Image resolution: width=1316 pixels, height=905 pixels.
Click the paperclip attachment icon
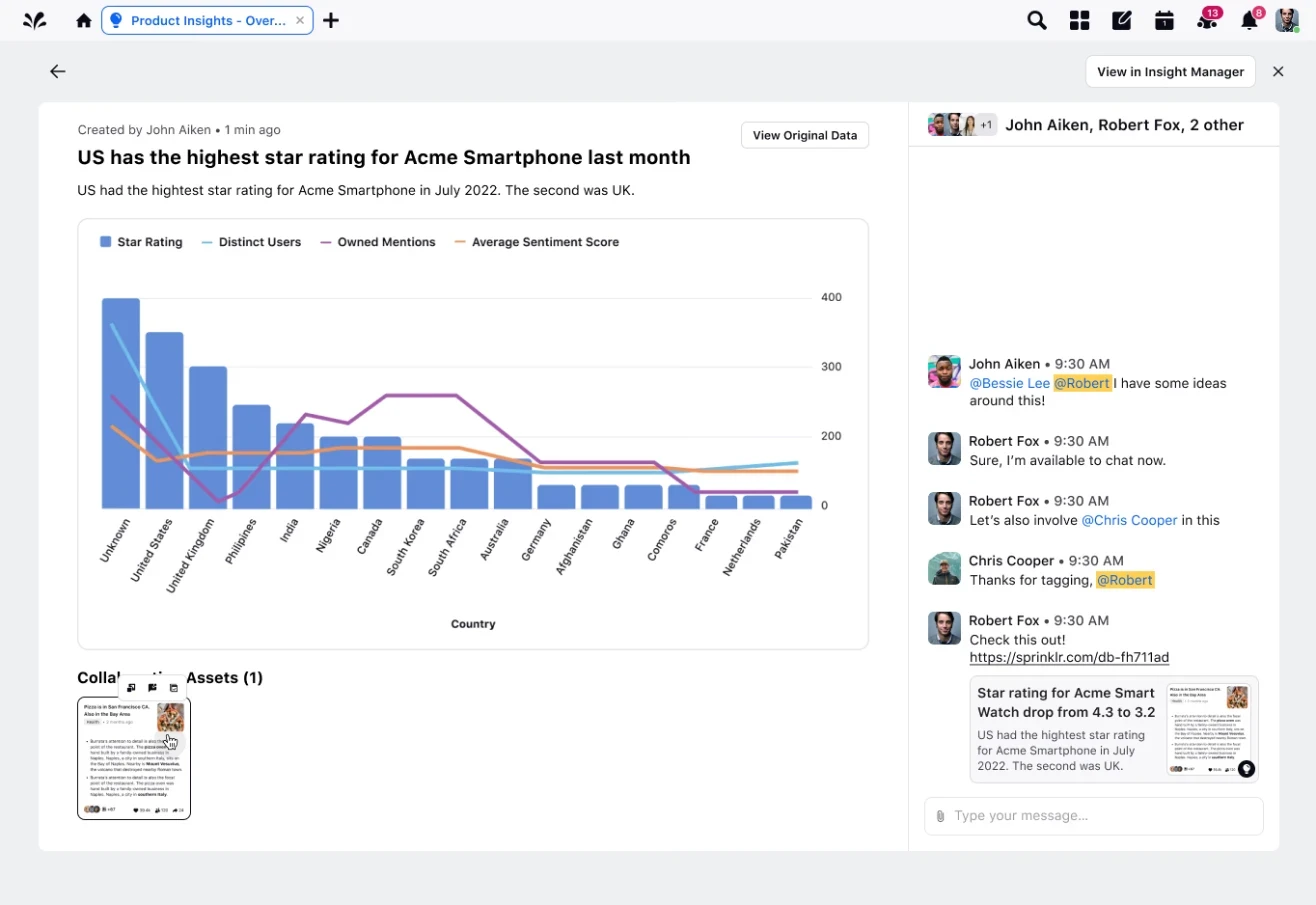click(x=940, y=816)
